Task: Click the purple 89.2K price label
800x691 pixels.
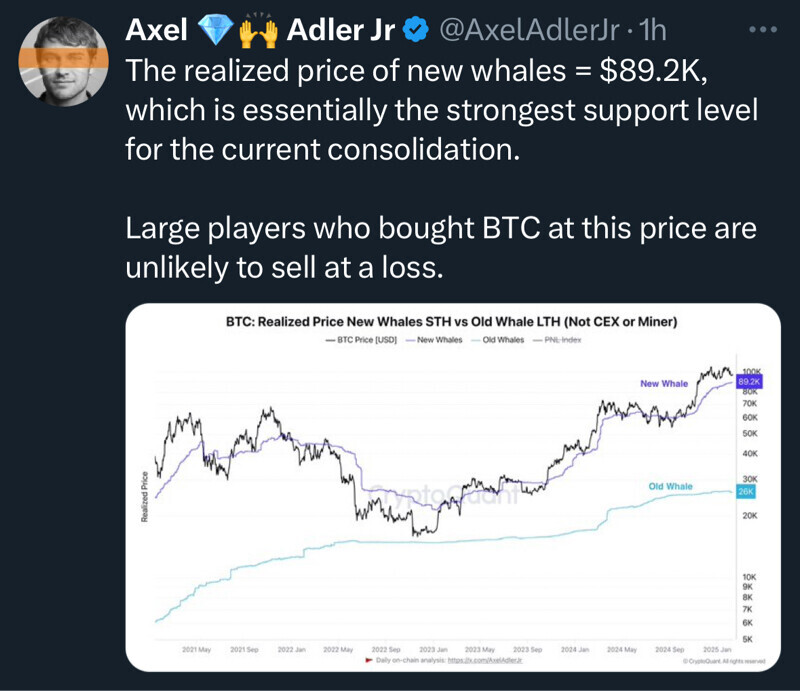Action: pos(749,381)
